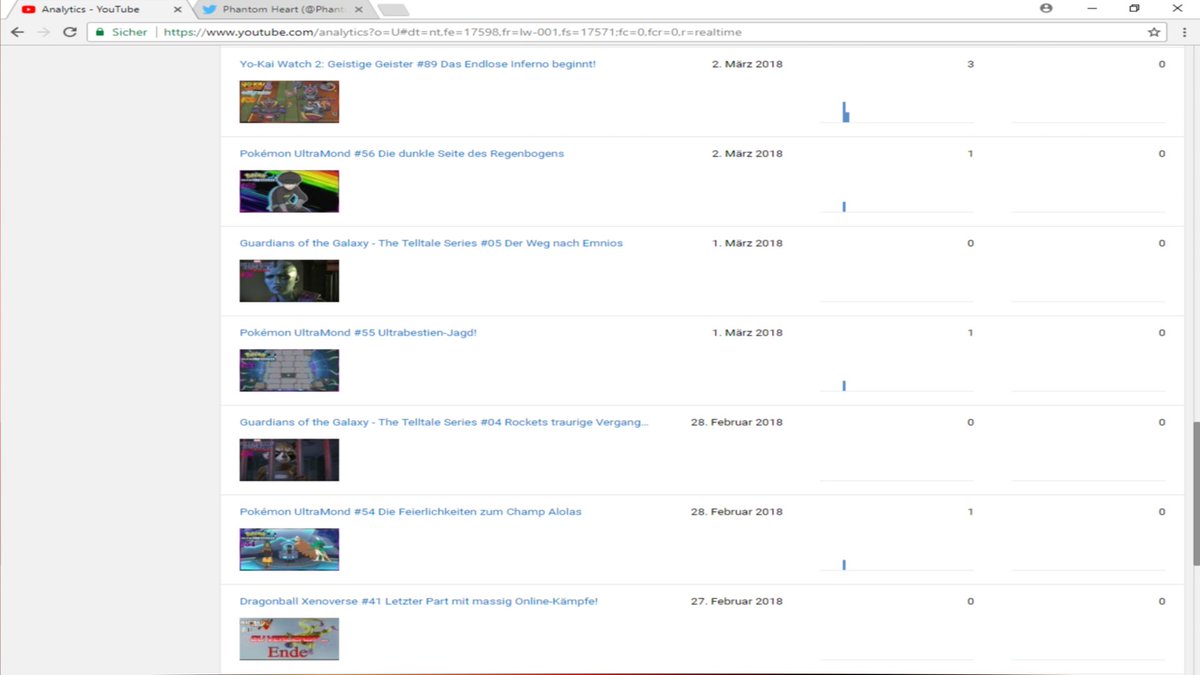This screenshot has width=1200, height=675.
Task: Open a new tab with the new-tab button
Action: [x=393, y=10]
